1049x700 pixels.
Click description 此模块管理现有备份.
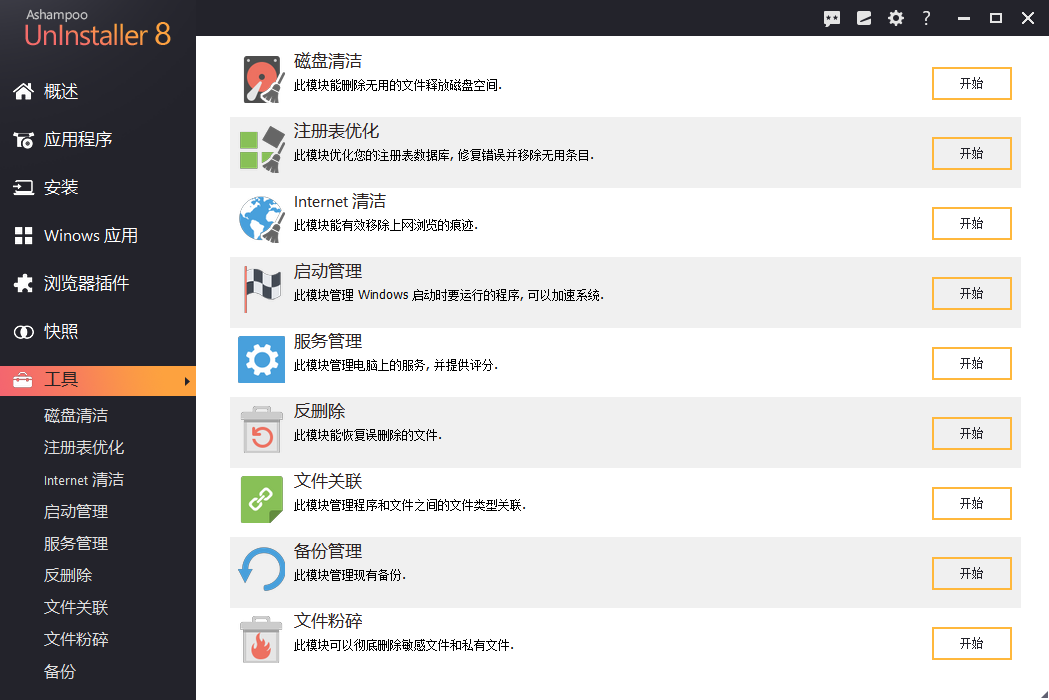pyautogui.click(x=350, y=576)
